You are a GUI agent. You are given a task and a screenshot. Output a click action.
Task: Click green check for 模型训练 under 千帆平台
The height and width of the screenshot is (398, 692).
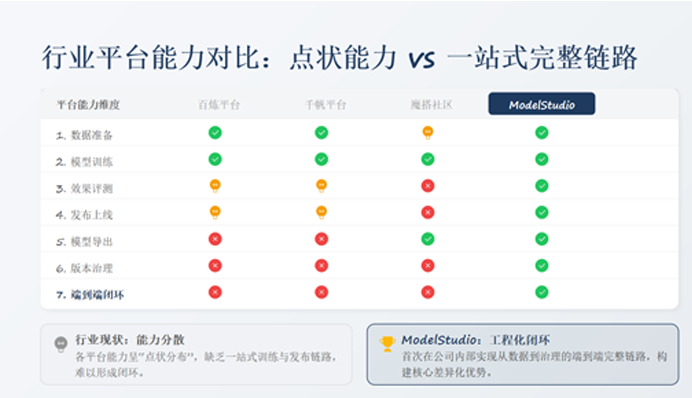(x=321, y=159)
